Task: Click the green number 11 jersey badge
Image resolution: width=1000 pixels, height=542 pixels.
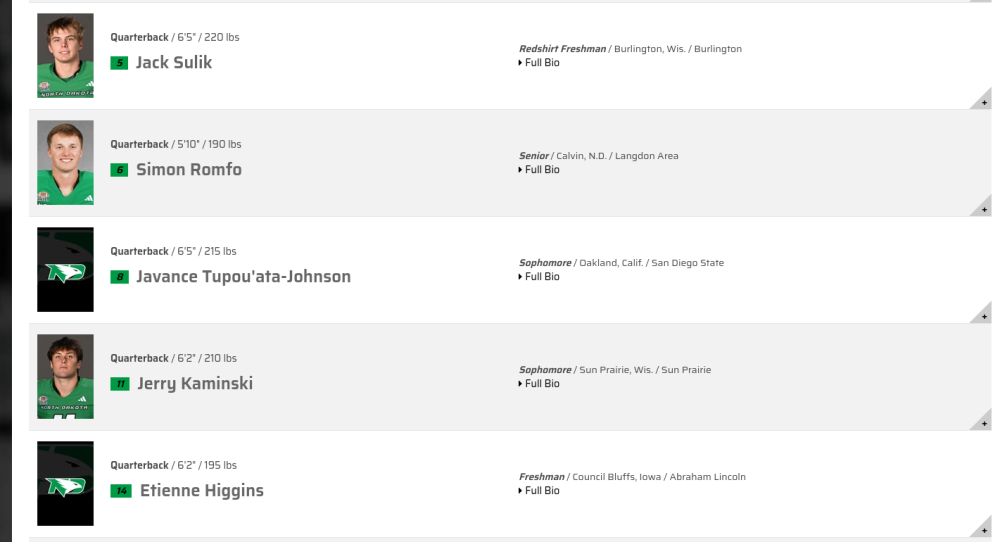Action: [x=121, y=384]
